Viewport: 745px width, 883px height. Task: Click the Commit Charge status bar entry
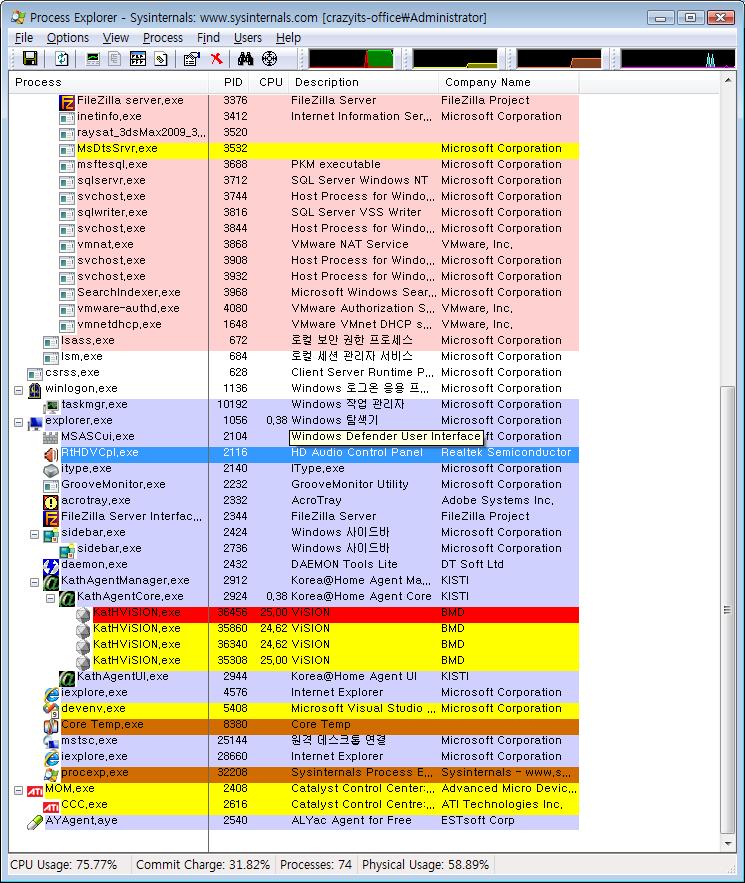tap(203, 865)
